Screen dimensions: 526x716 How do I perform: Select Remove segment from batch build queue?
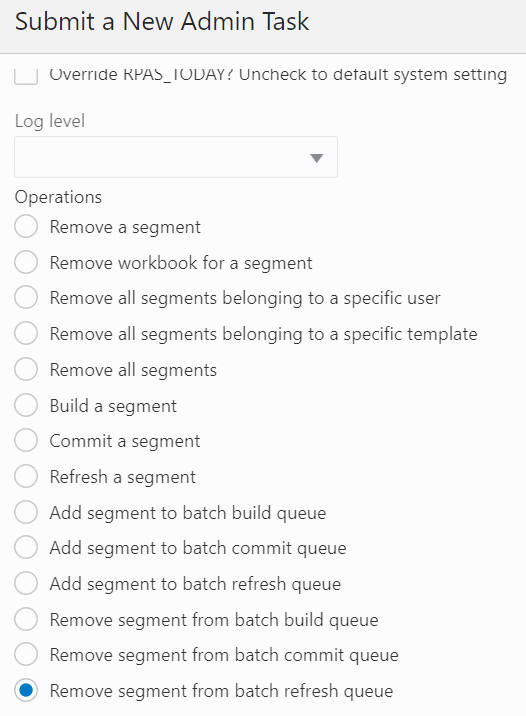coord(26,620)
